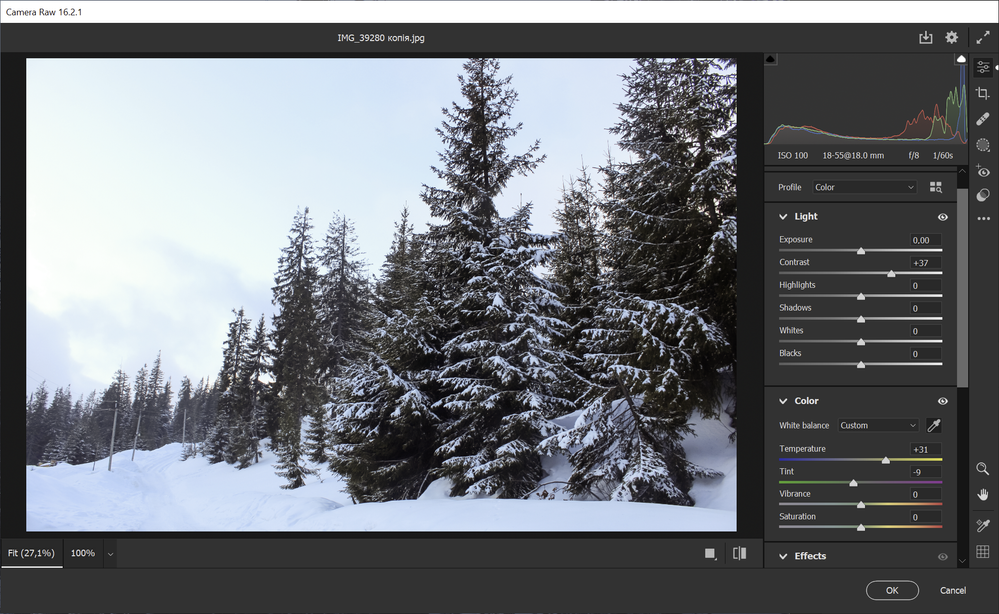Open the Profile Color dropdown
This screenshot has height=614, width=999.
(865, 187)
